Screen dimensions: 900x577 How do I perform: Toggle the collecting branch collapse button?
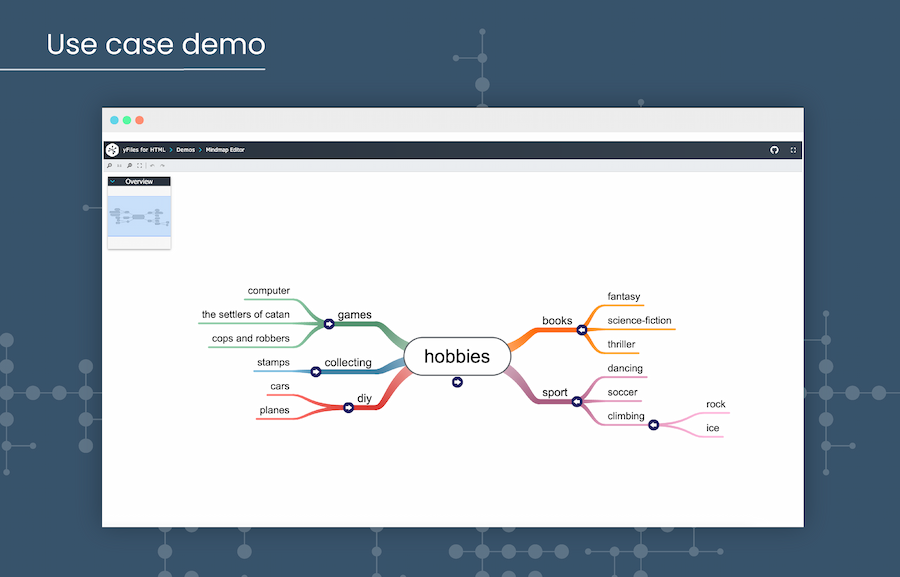point(317,371)
